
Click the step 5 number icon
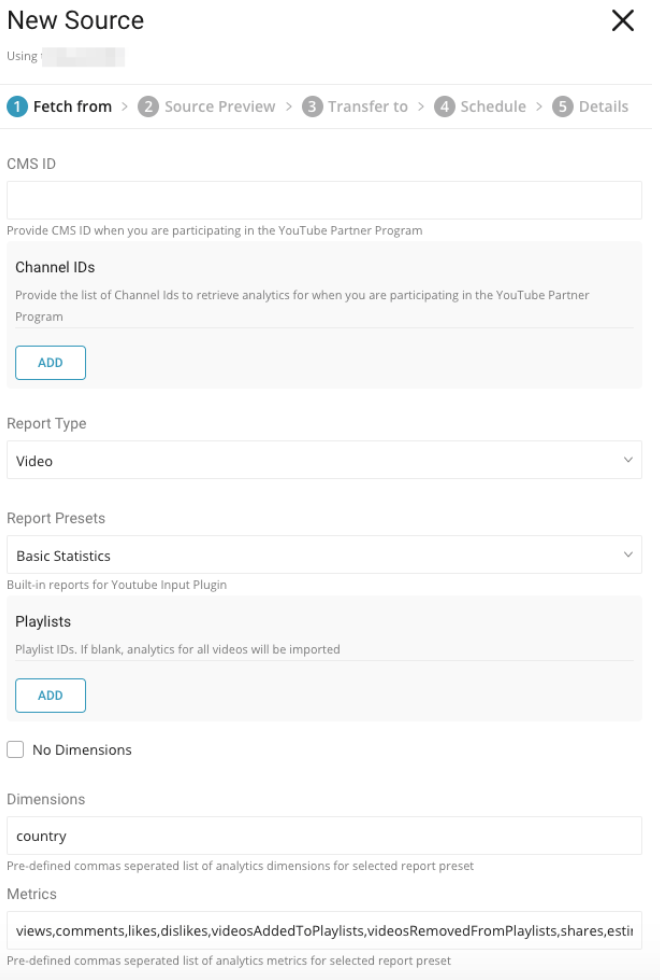tap(562, 107)
